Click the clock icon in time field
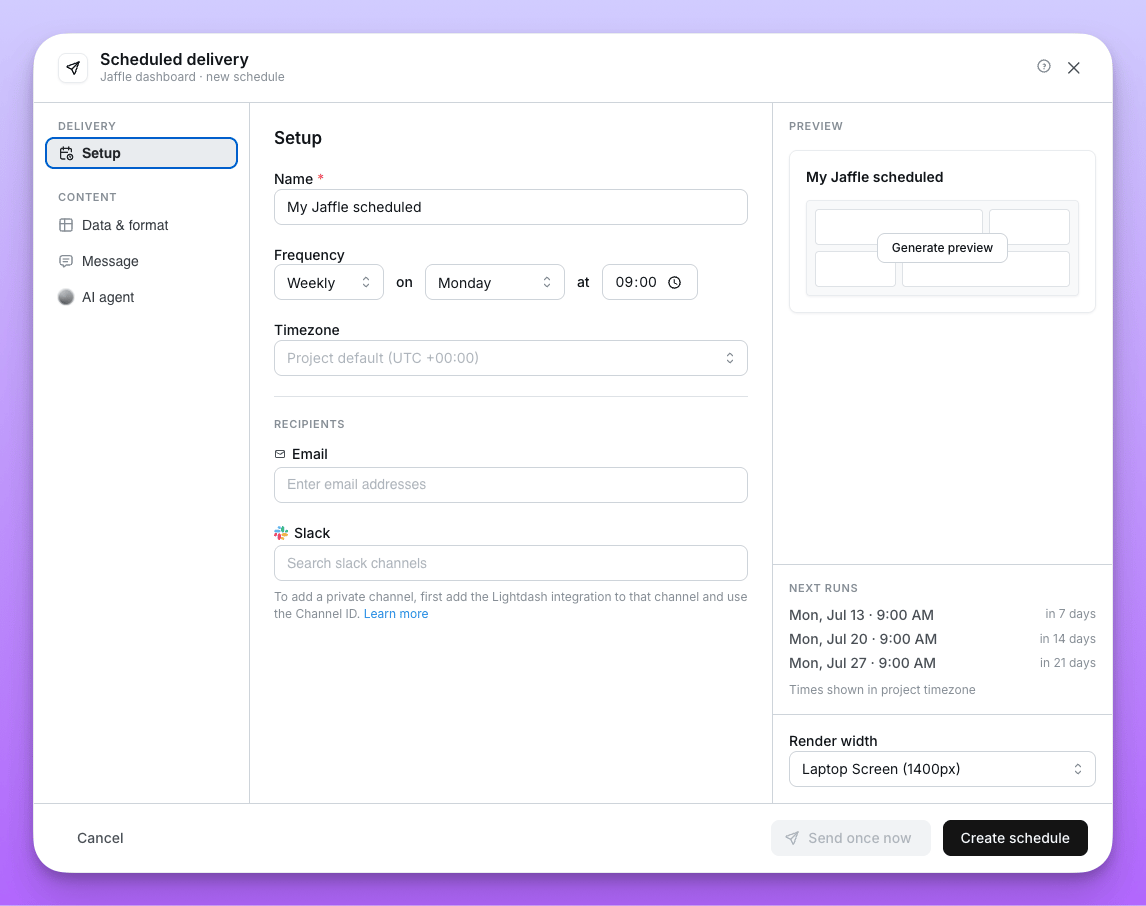 pos(675,283)
